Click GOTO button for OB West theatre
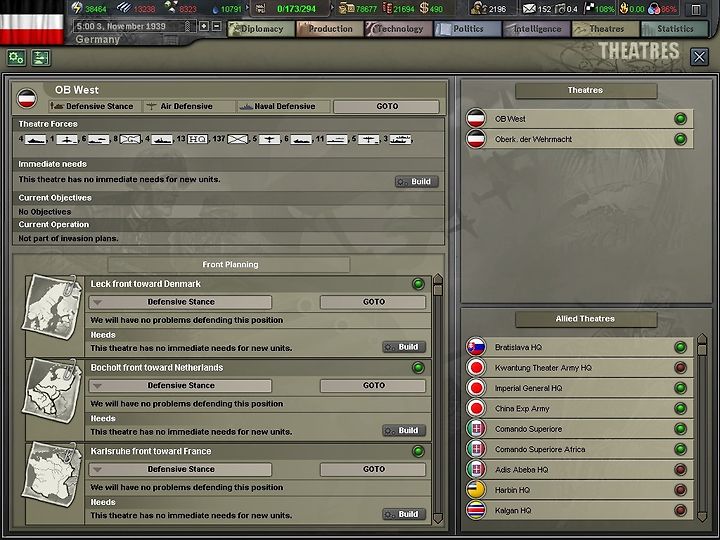The width and height of the screenshot is (720, 540). tap(387, 107)
